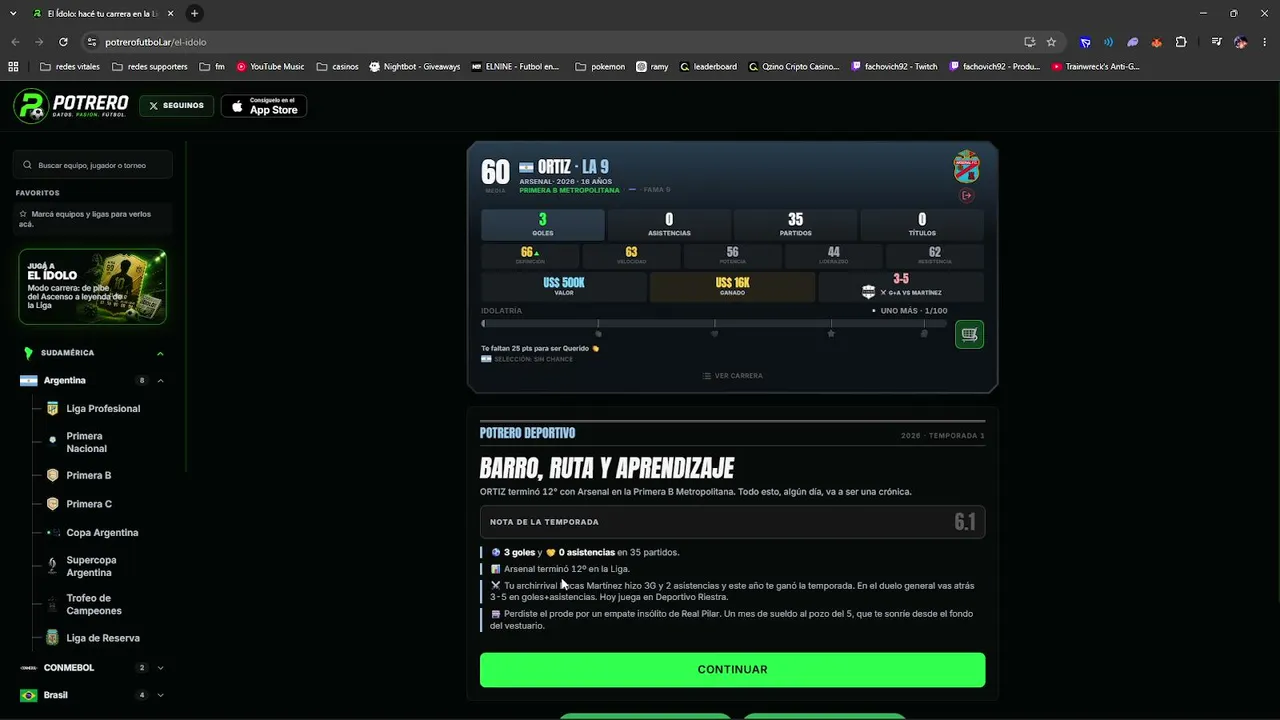This screenshot has height=720, width=1280.
Task: Open the Chrome profile avatar
Action: click(x=1241, y=42)
